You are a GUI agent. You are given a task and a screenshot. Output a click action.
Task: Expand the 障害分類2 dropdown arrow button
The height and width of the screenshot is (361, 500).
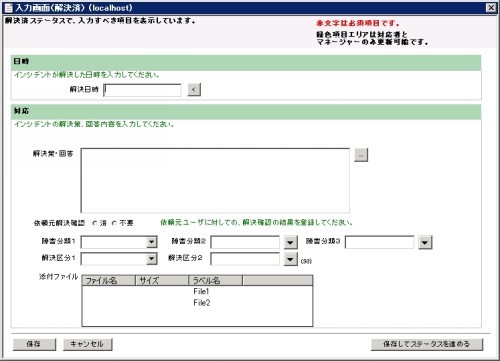pos(290,242)
